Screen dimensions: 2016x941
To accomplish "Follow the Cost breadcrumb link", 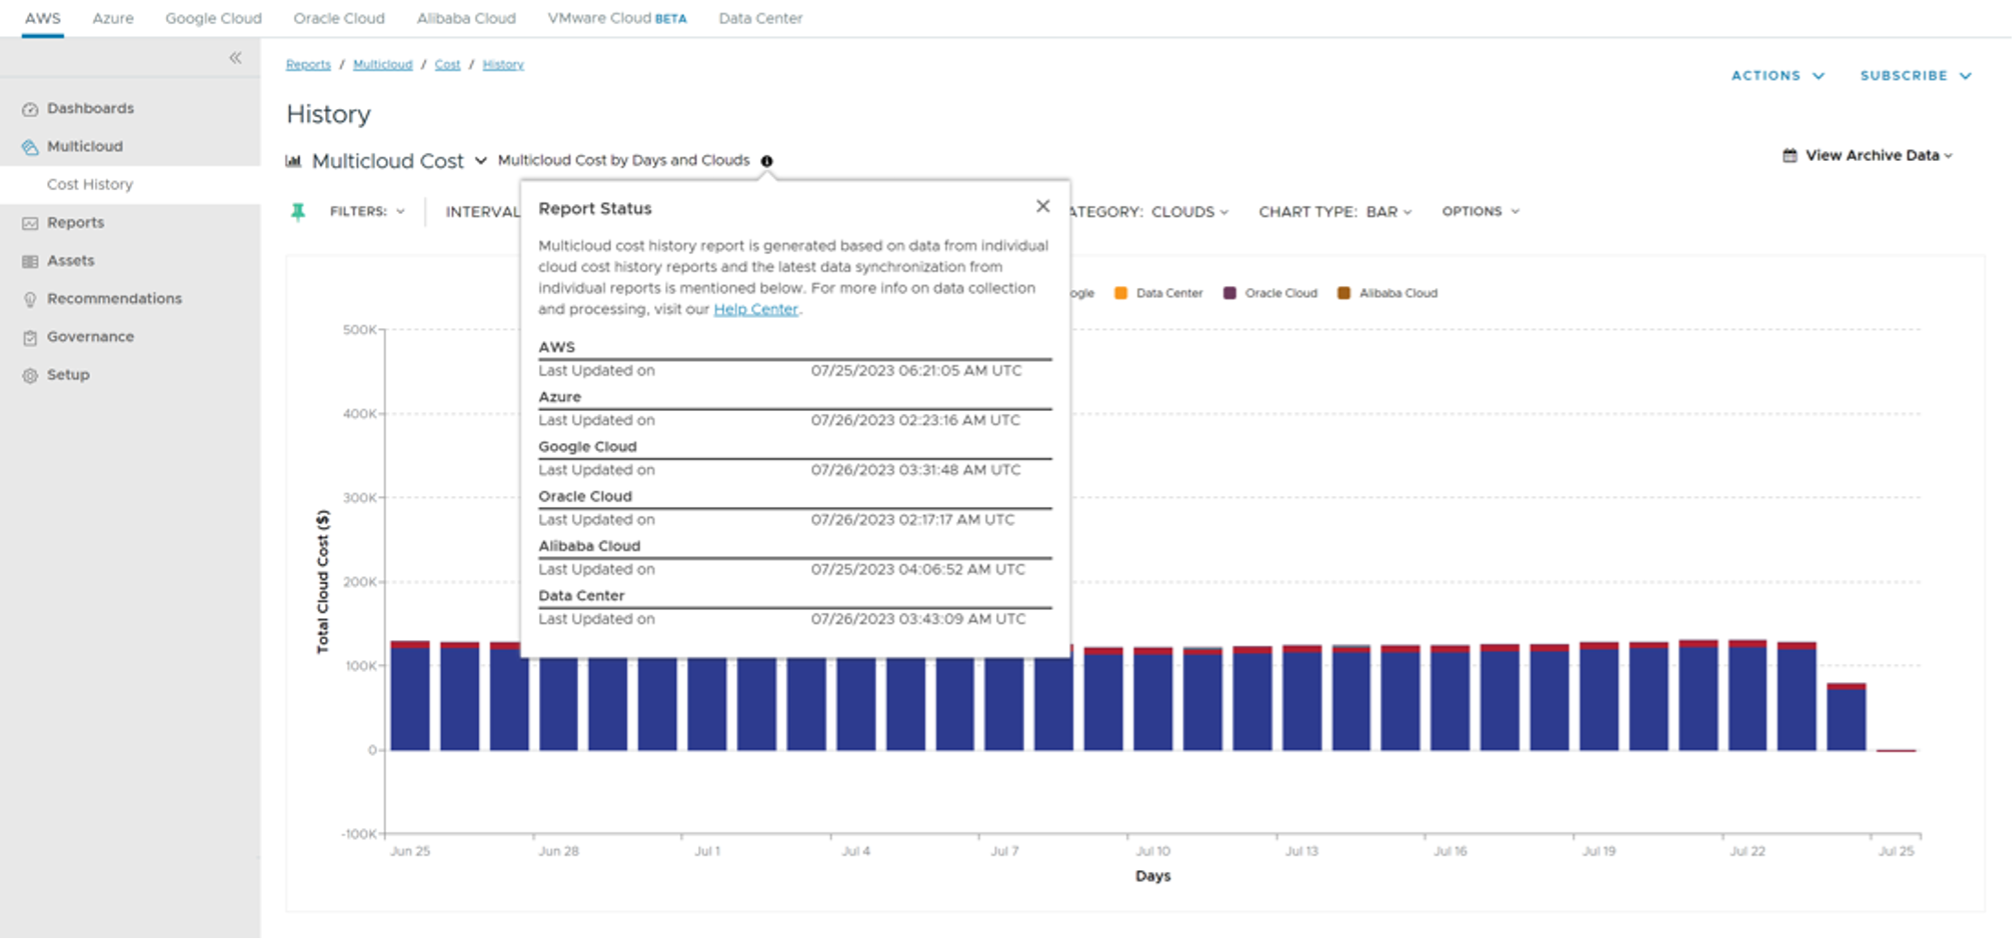I will [447, 65].
